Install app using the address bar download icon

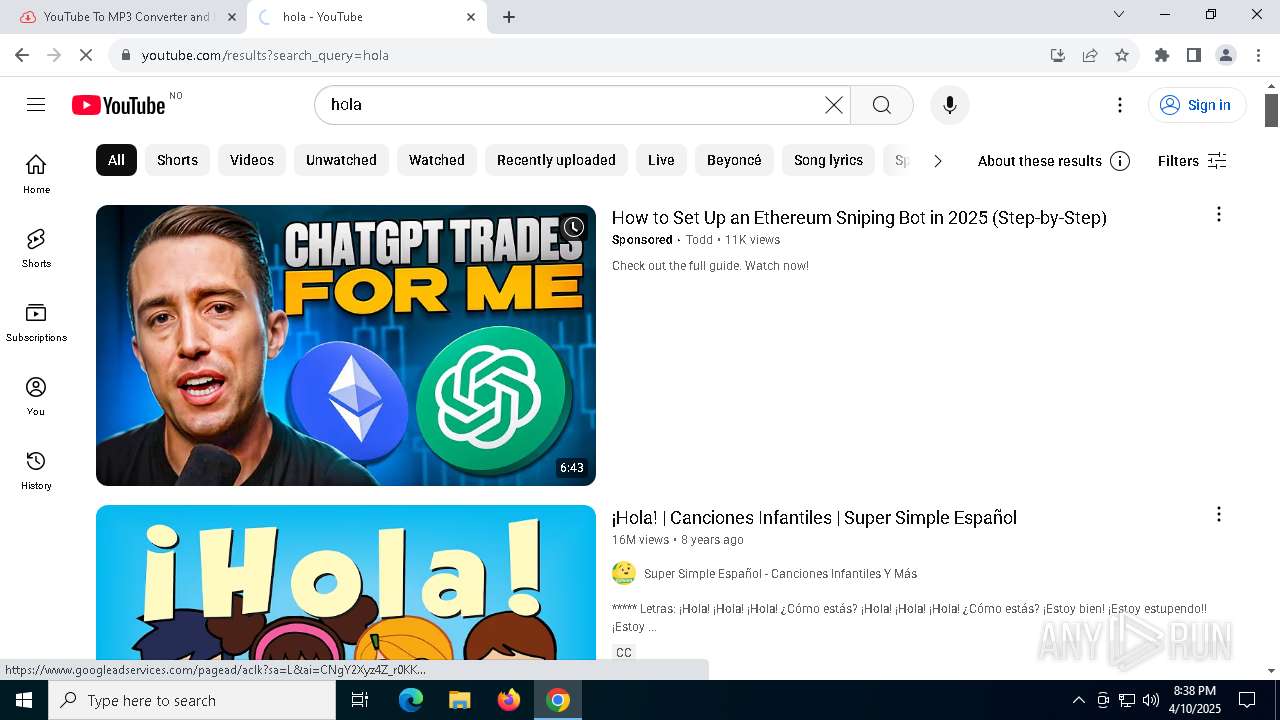pos(1058,55)
